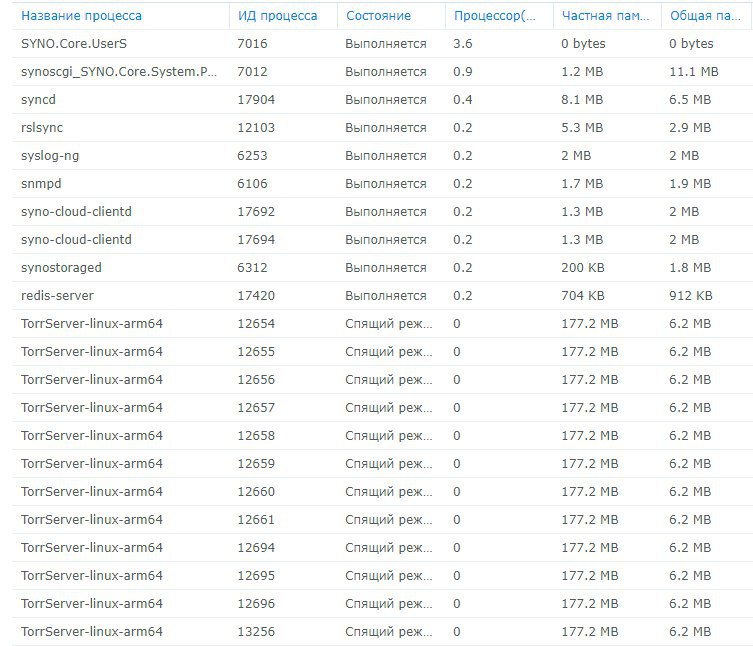Image resolution: width=753 pixels, height=646 pixels.
Task: Select TorrServer-linux-arm64 with PID 12655
Action: [92, 352]
